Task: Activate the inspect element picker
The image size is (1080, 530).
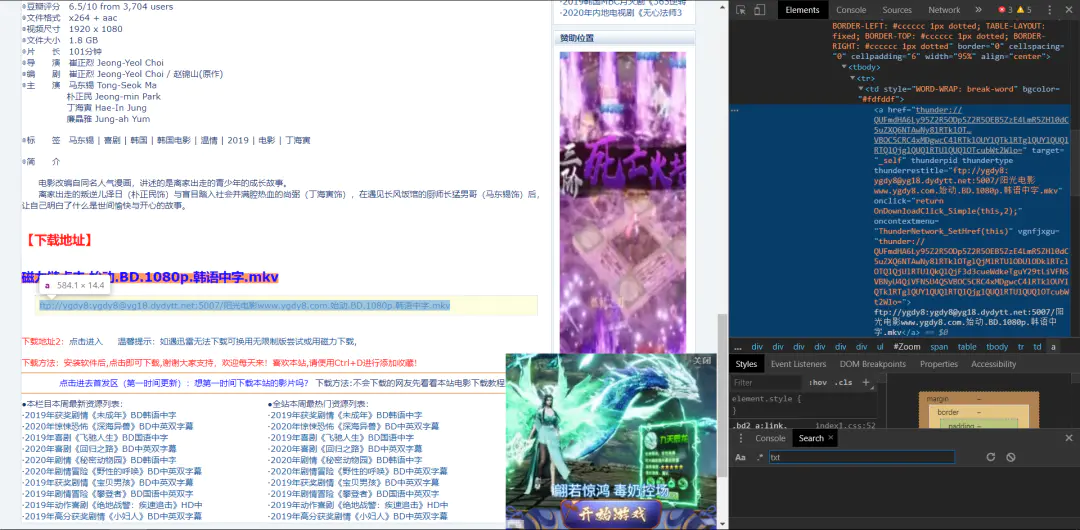Action: 741,10
